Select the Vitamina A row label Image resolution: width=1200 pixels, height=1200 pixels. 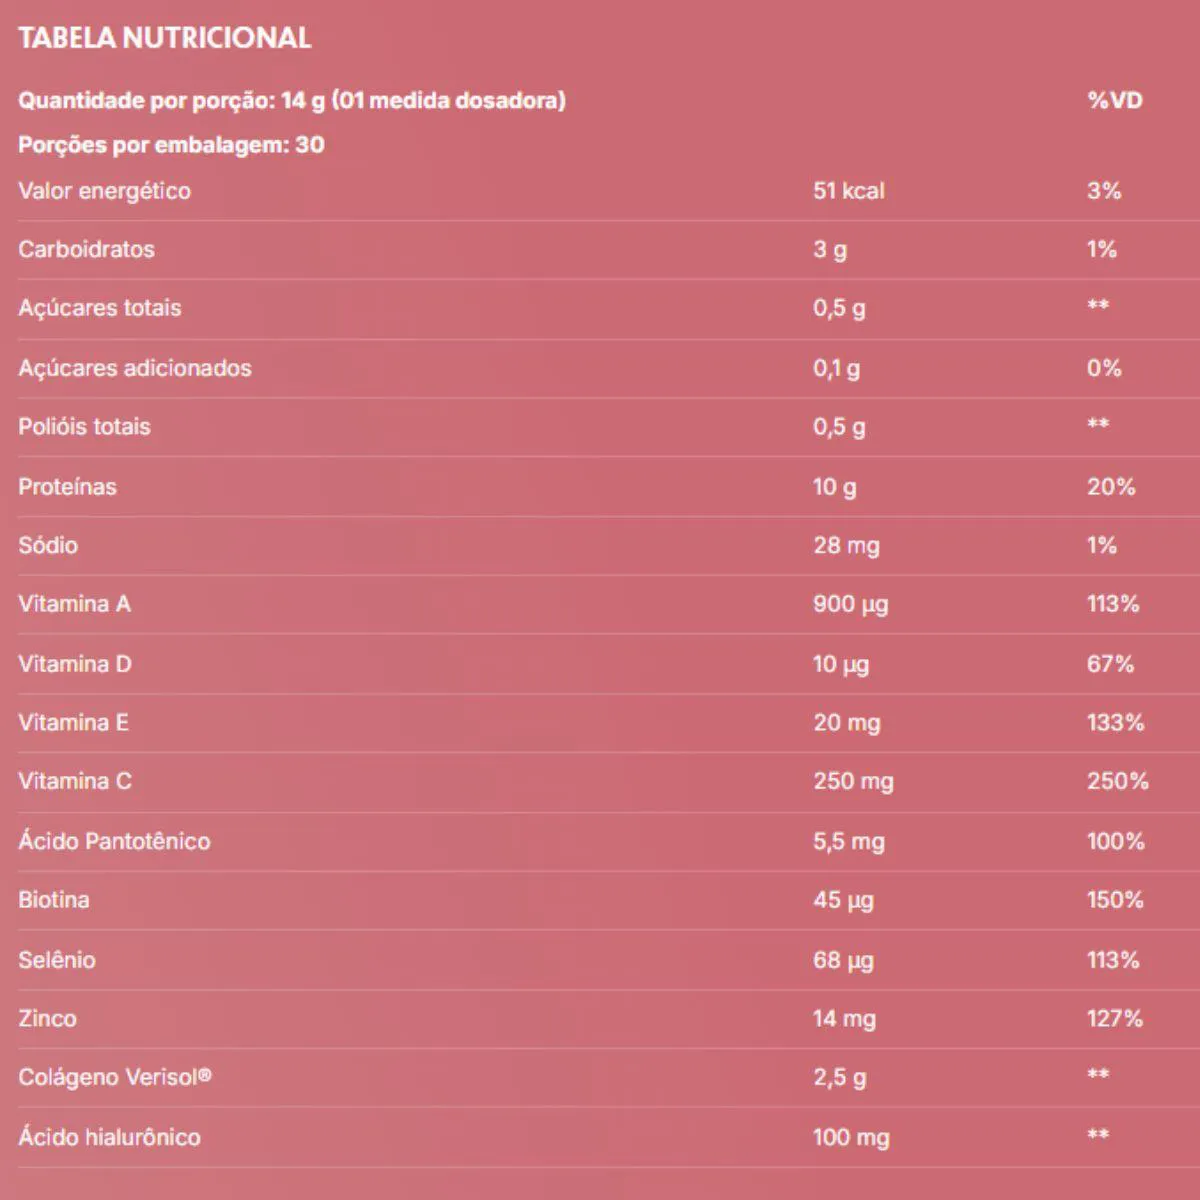(74, 604)
